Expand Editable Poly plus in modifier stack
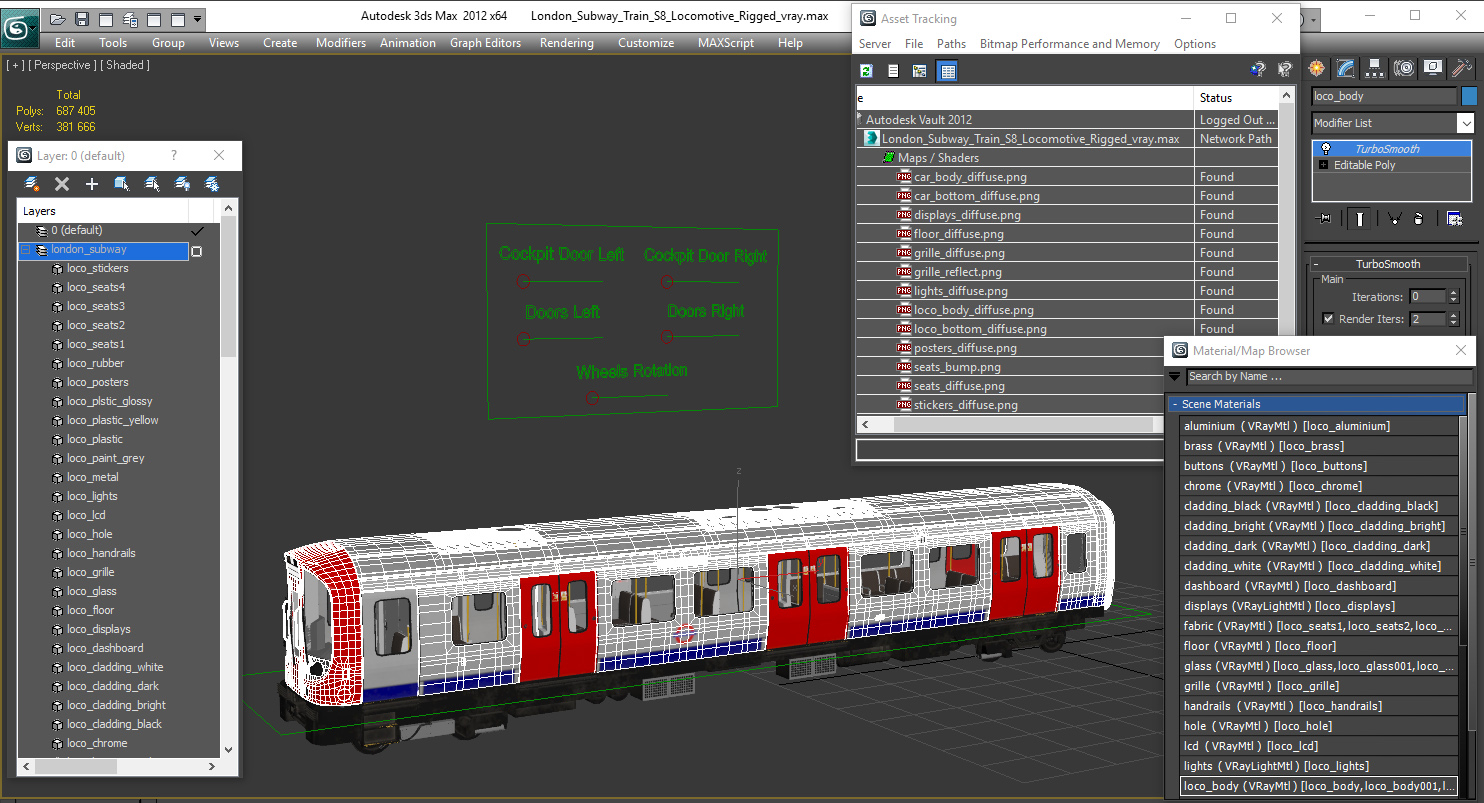This screenshot has width=1484, height=803. point(1324,165)
